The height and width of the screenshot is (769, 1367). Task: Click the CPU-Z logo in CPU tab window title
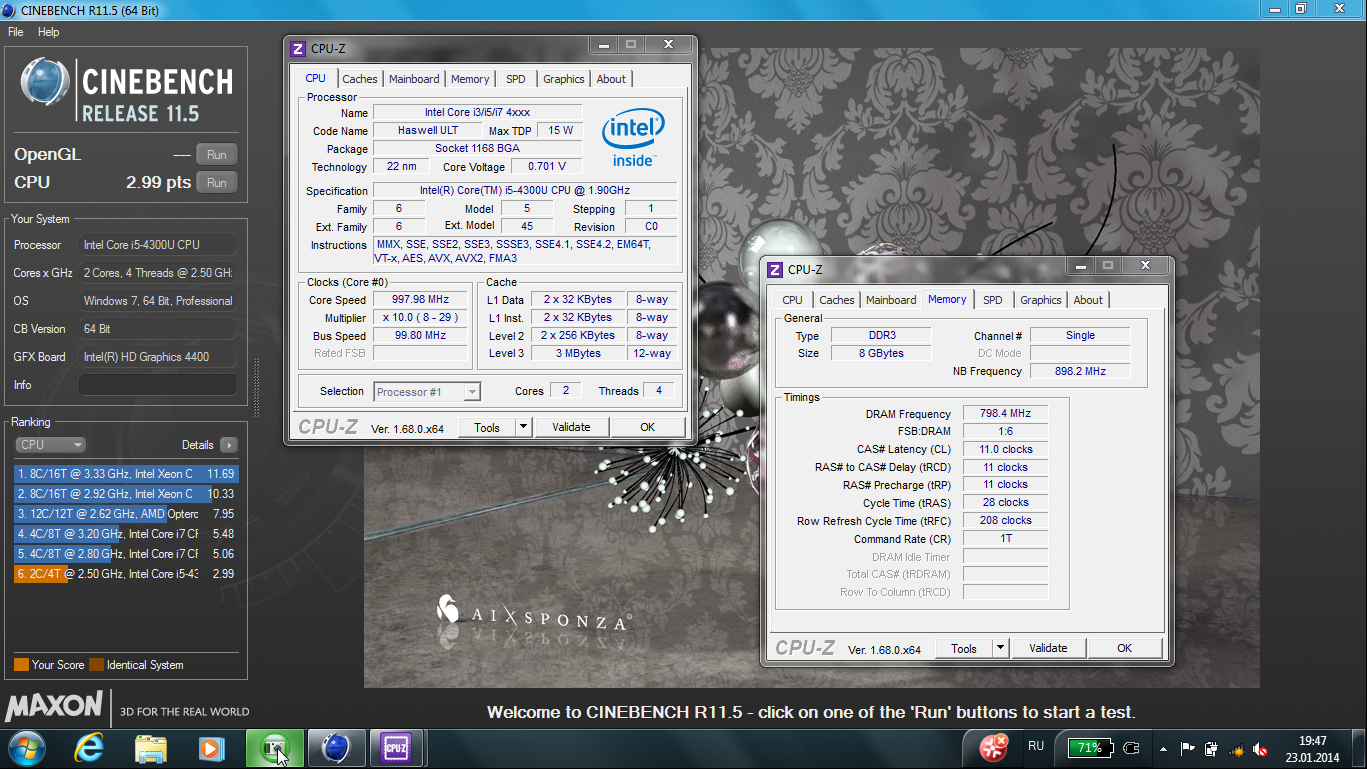[x=298, y=48]
